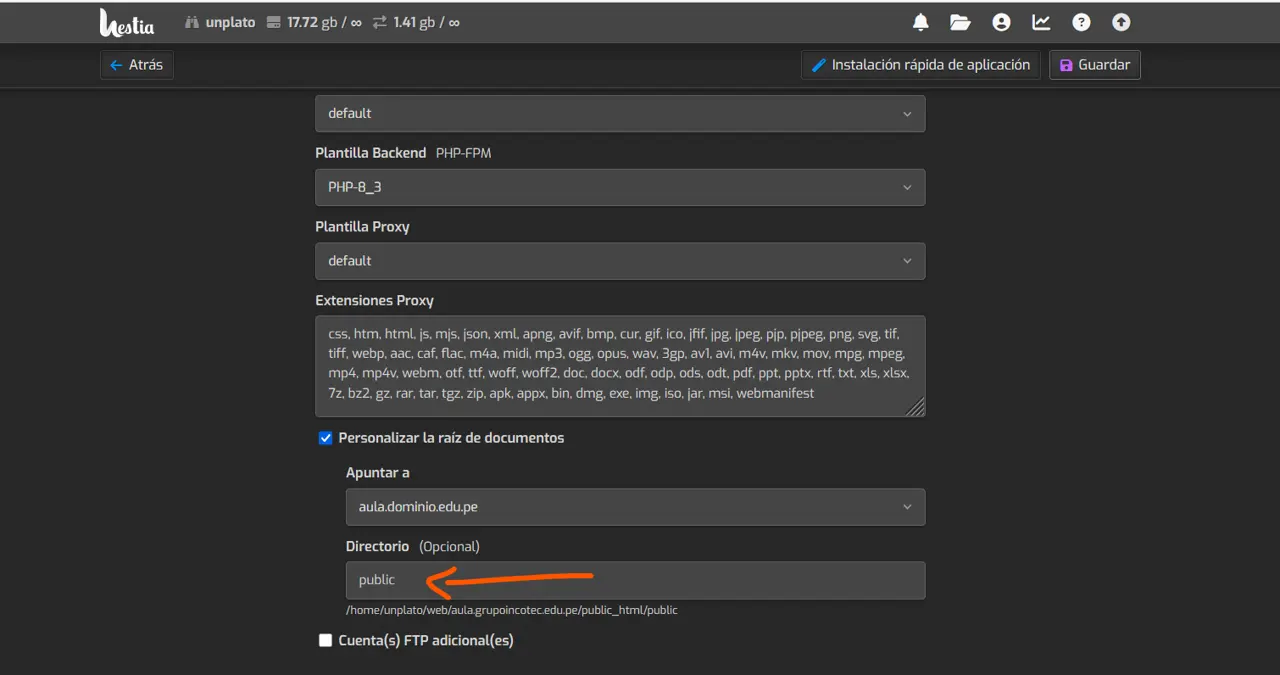
Task: Click the Personalizar la raíz de documentos label
Action: click(x=451, y=438)
